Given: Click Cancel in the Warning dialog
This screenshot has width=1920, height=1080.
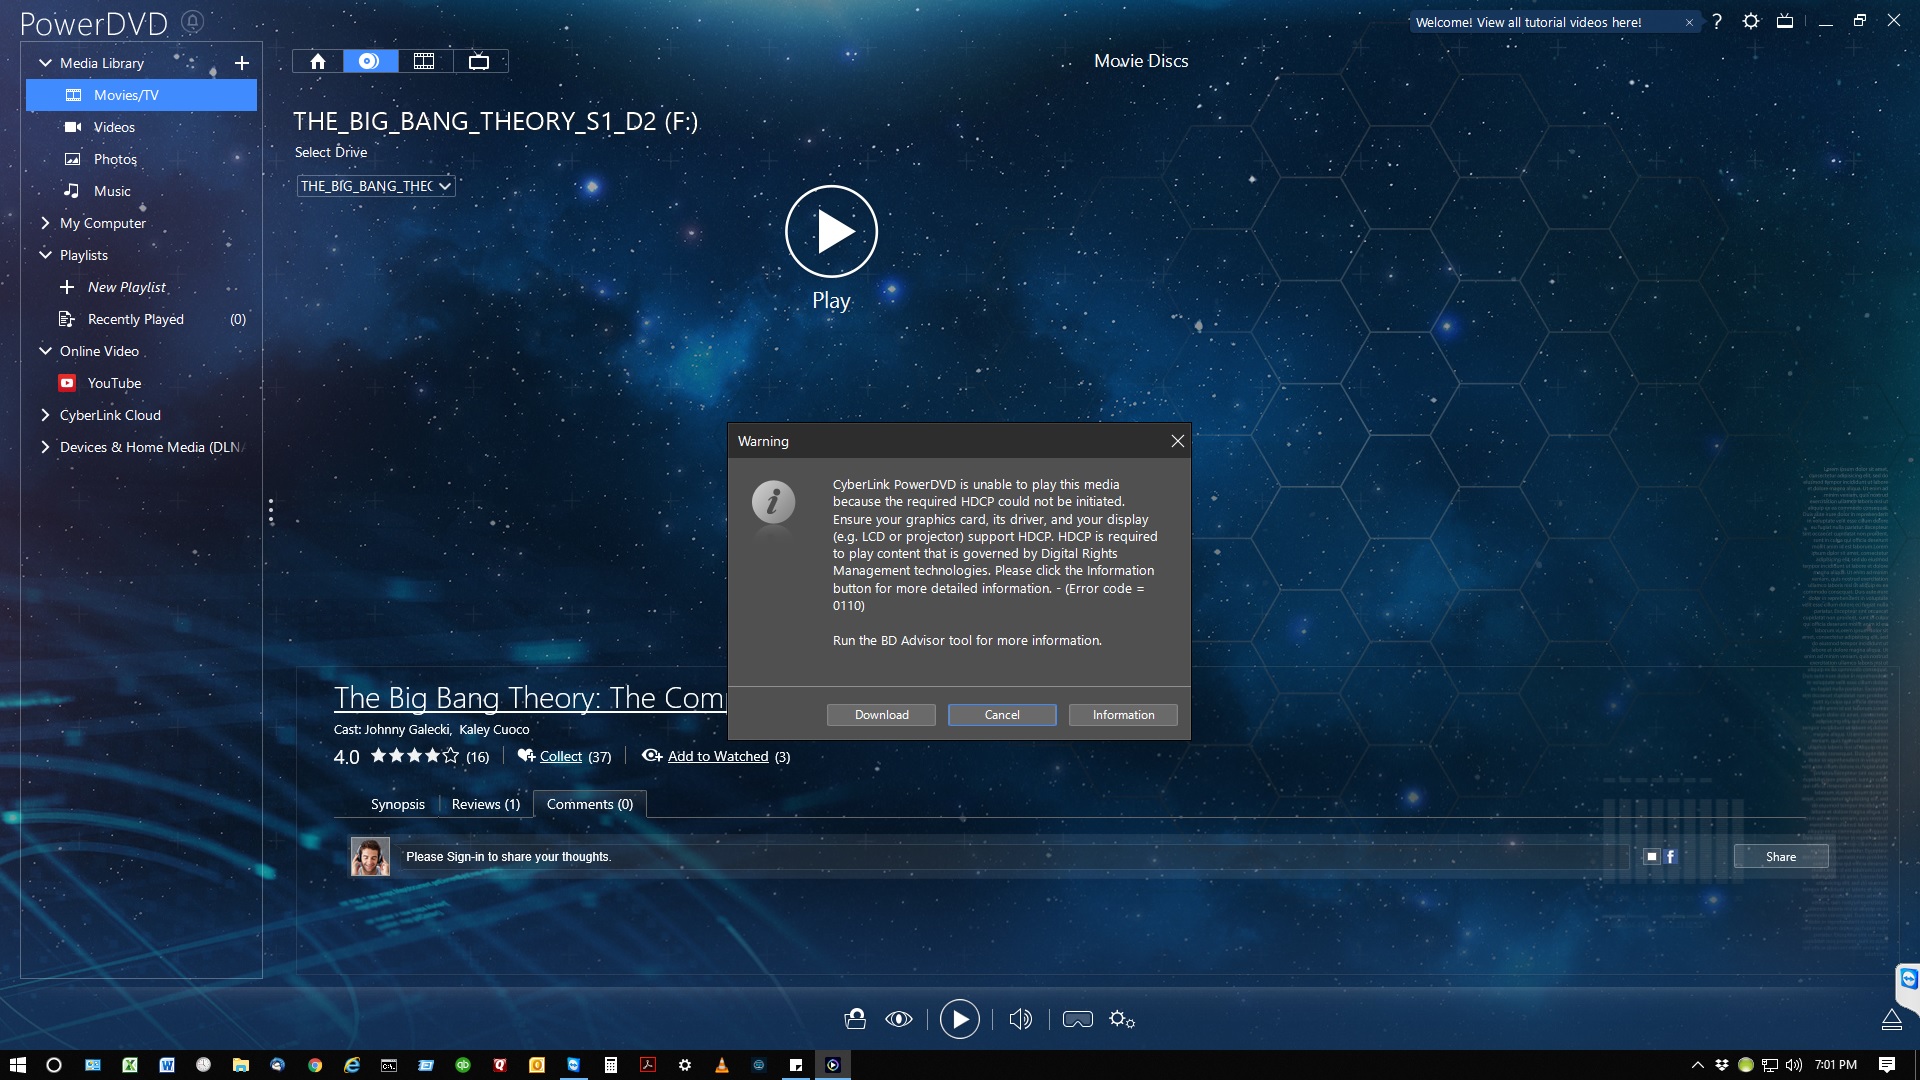Looking at the screenshot, I should pyautogui.click(x=1002, y=715).
